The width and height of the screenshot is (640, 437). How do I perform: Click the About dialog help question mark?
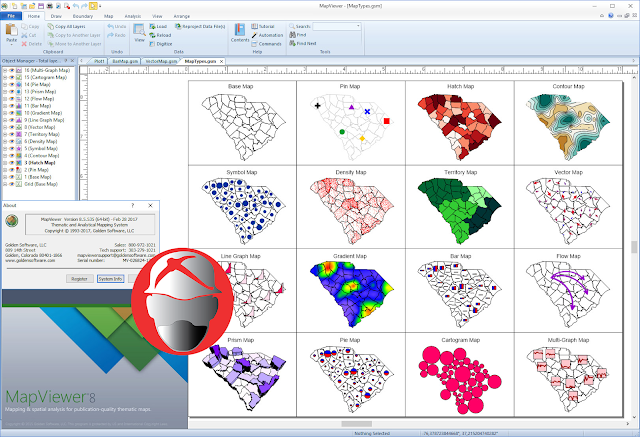pyautogui.click(x=133, y=205)
